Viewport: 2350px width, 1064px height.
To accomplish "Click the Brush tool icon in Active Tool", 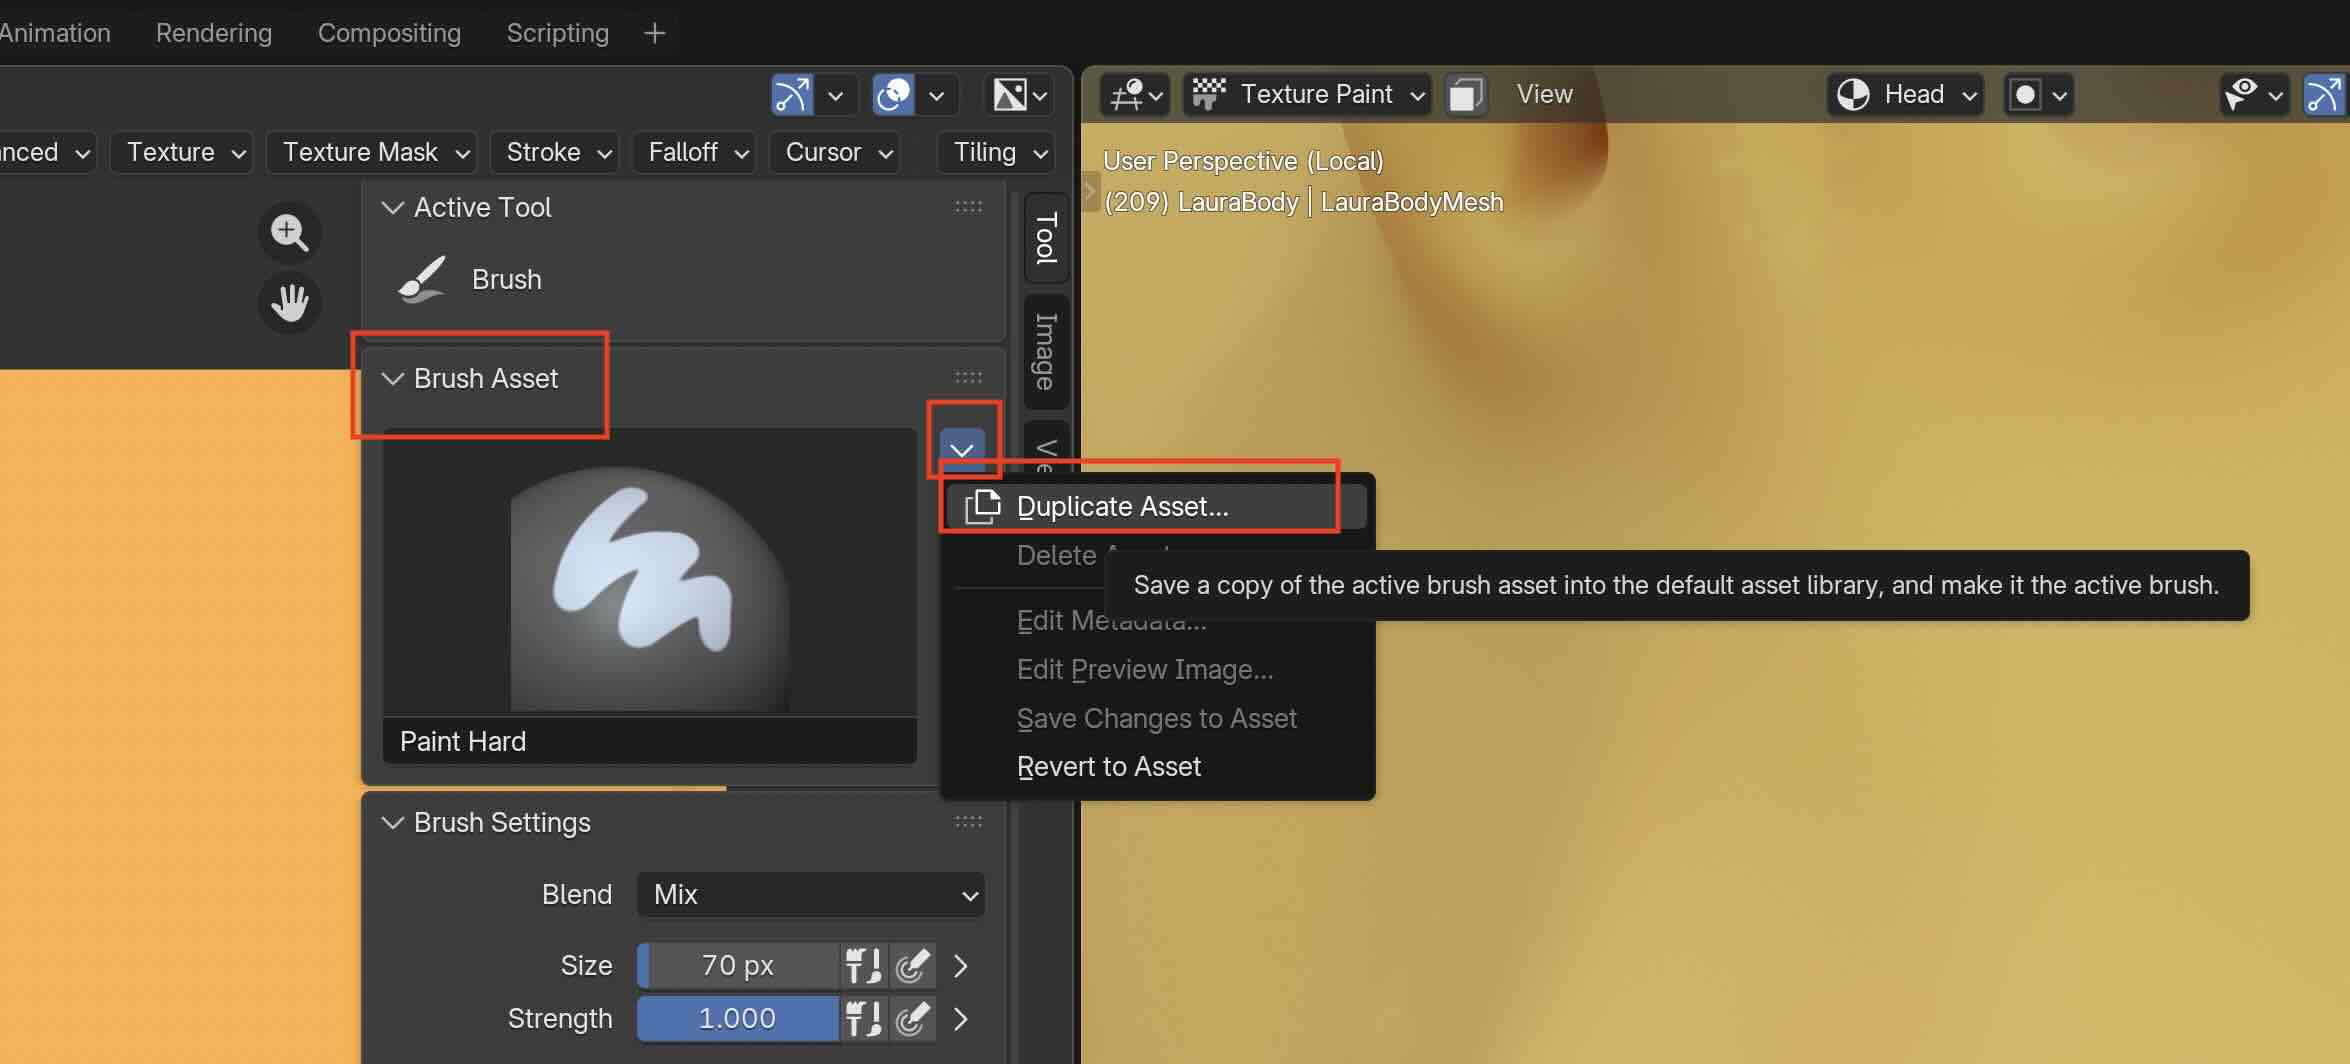I will coord(421,279).
